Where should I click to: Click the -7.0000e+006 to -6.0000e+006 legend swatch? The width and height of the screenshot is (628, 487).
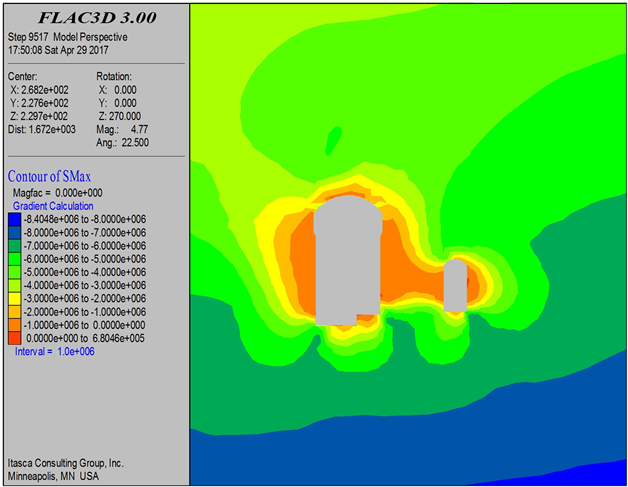[15, 245]
